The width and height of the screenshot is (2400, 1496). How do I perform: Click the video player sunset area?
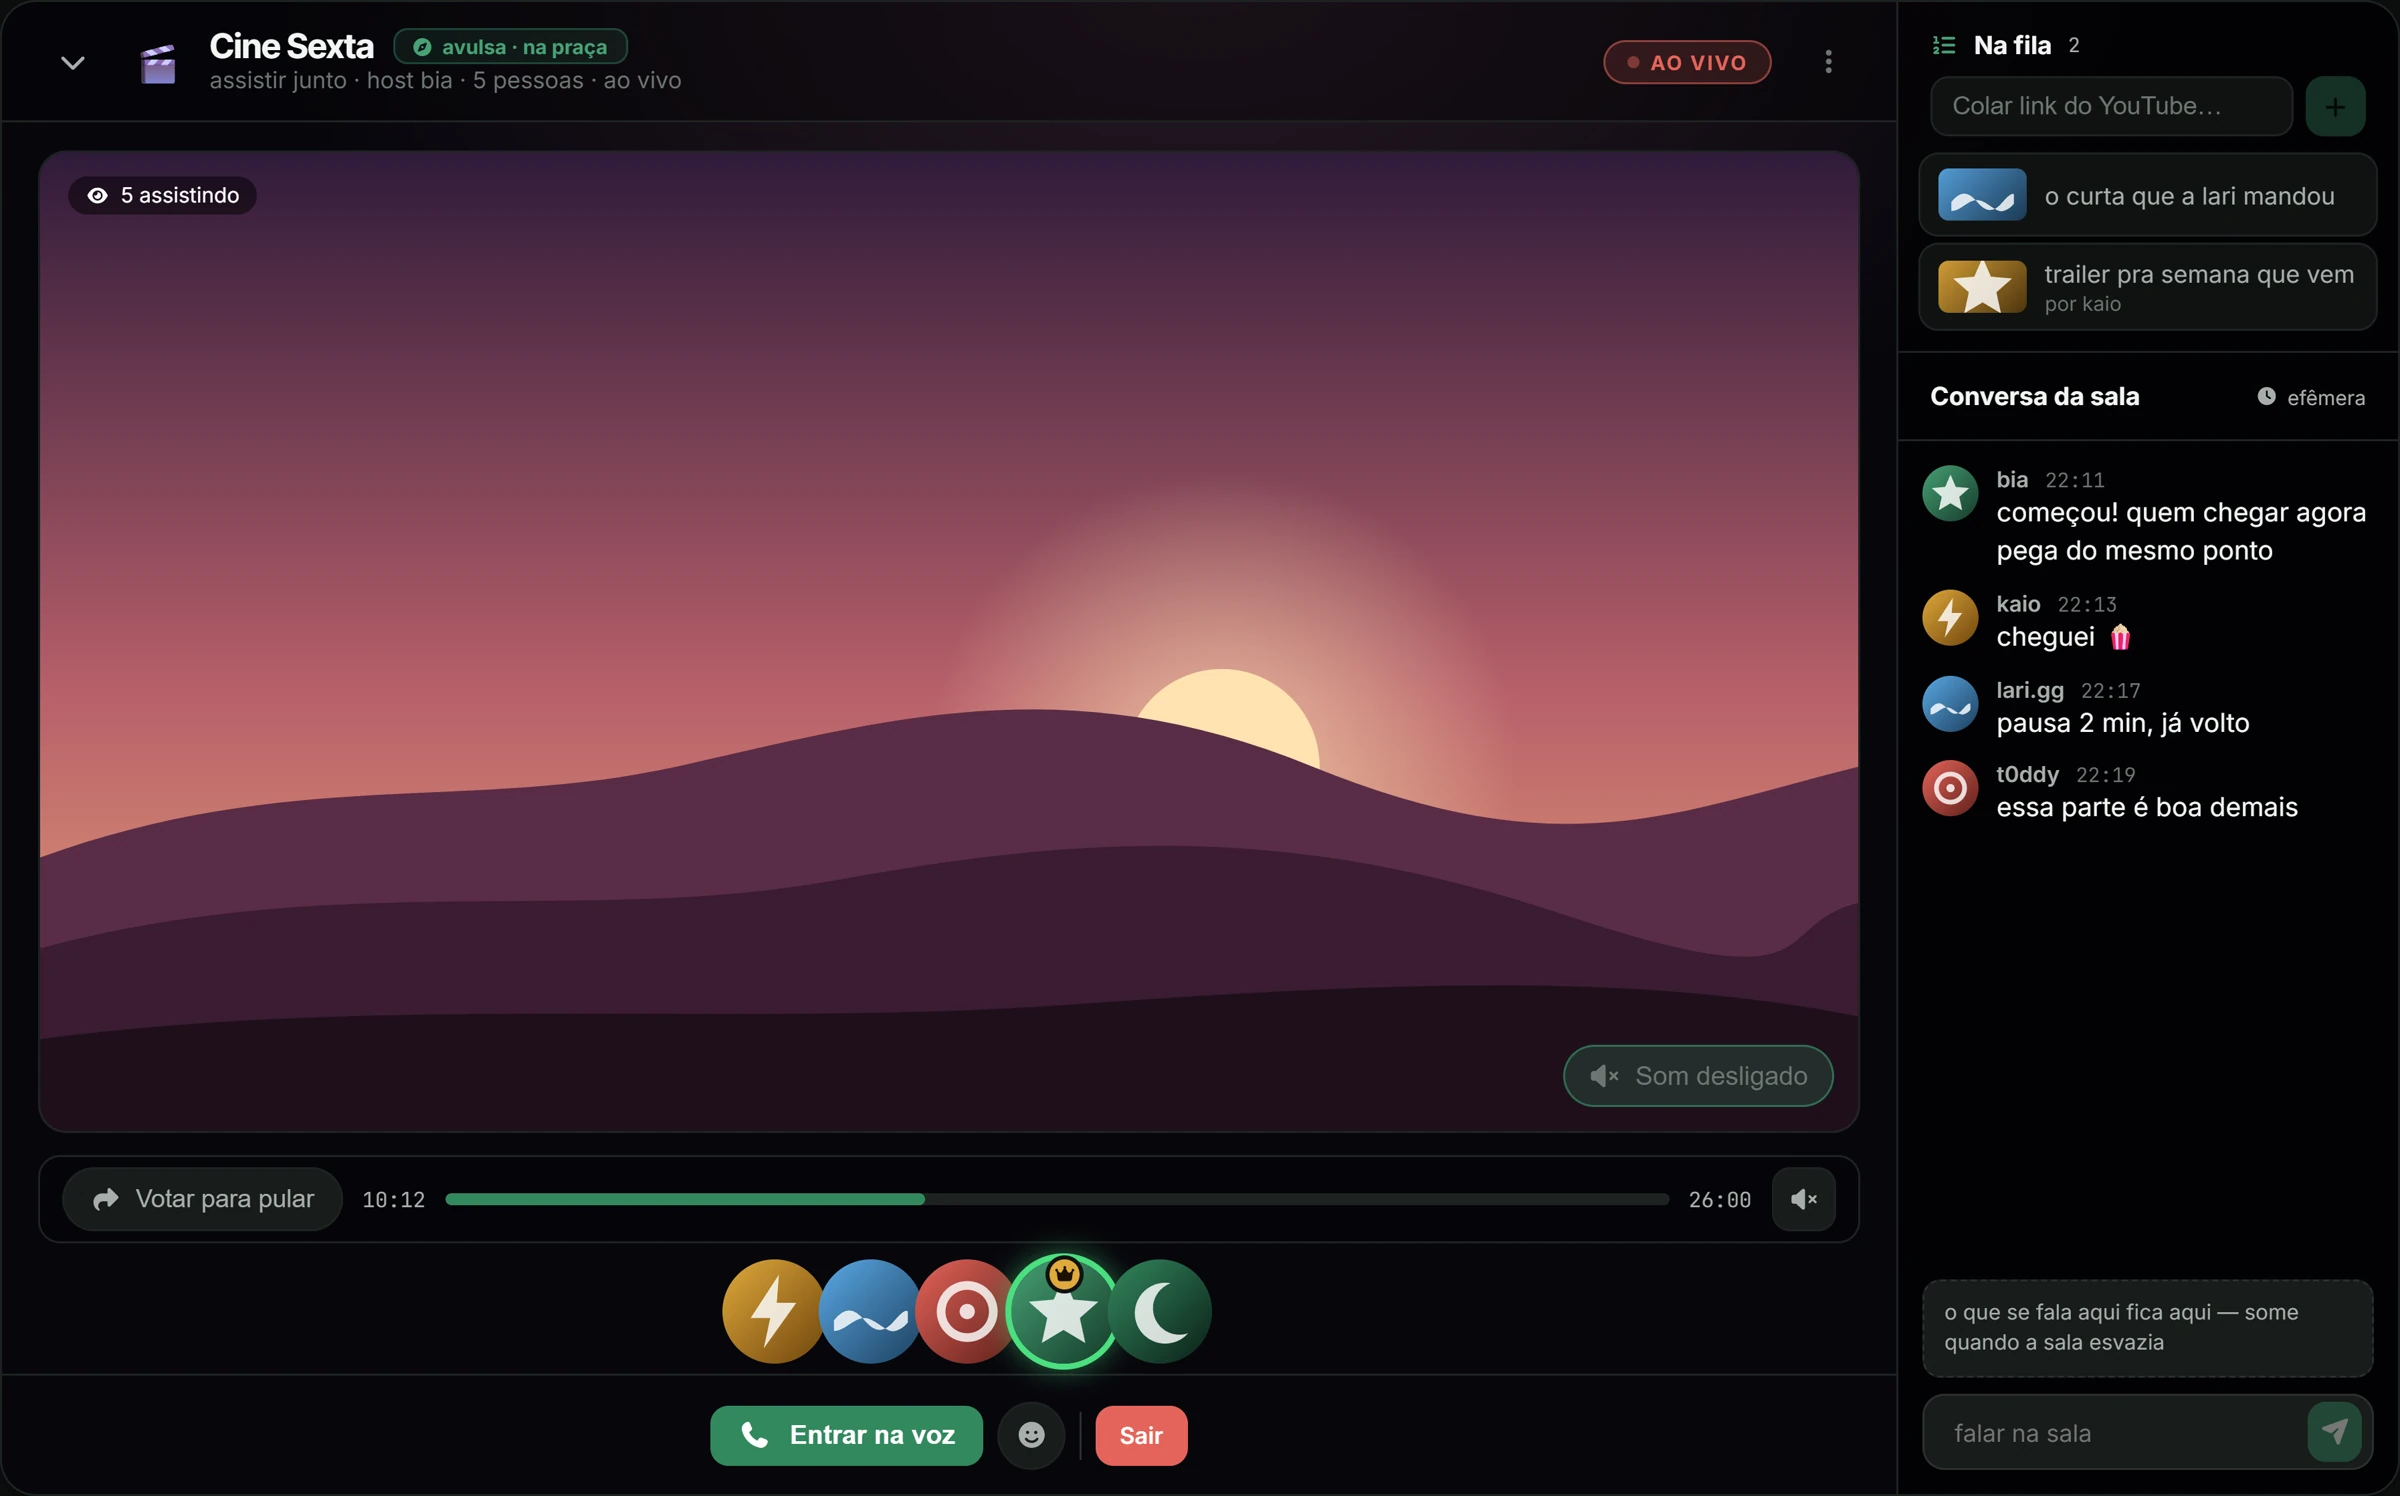(948, 641)
